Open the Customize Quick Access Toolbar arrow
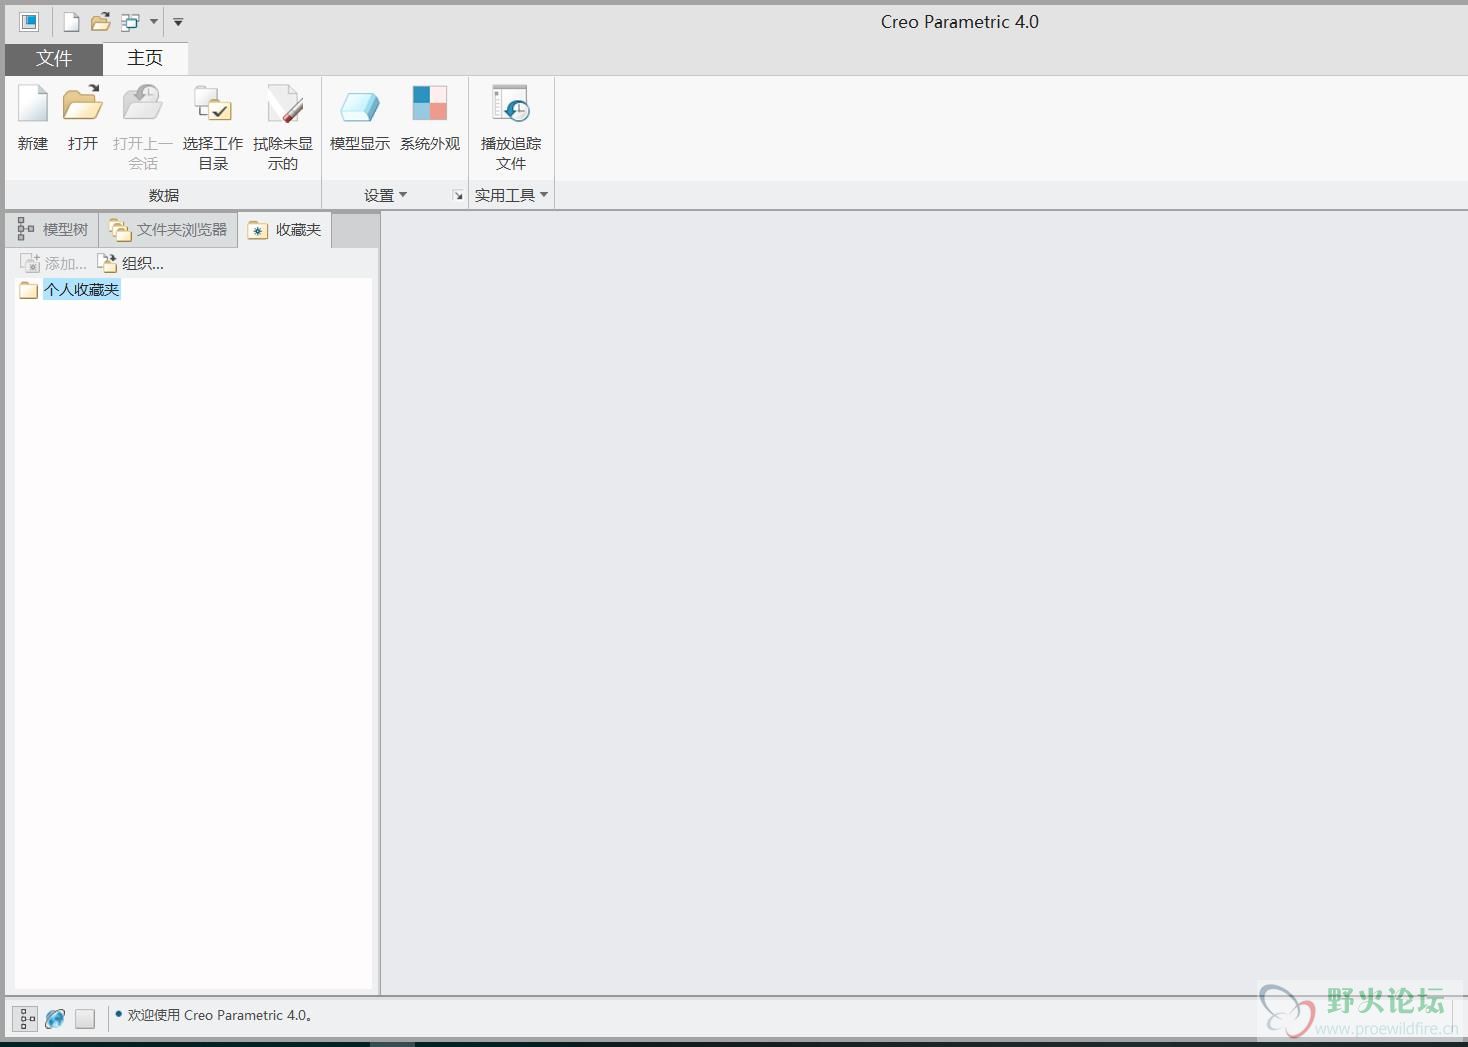This screenshot has width=1468, height=1047. pyautogui.click(x=178, y=22)
